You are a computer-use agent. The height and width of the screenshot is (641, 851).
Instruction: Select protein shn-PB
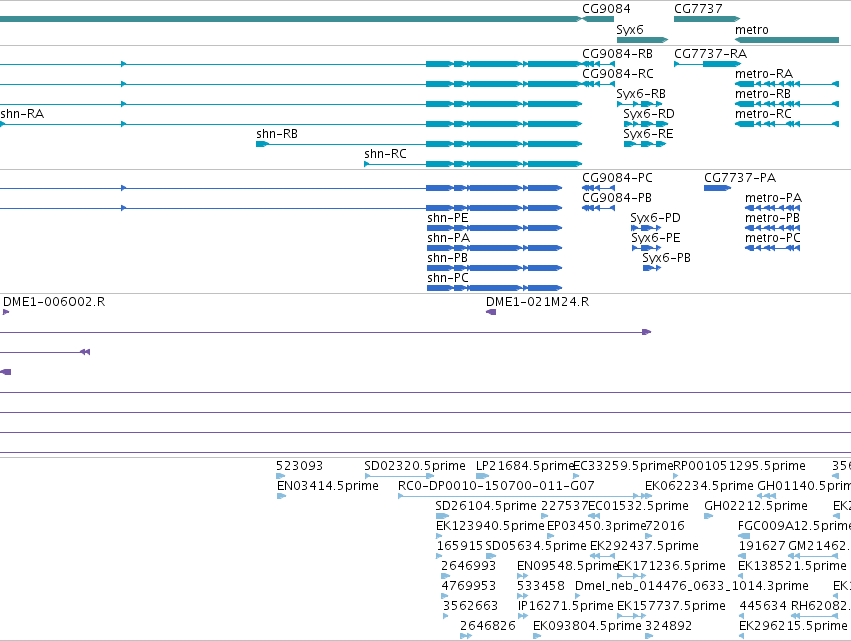click(x=494, y=268)
